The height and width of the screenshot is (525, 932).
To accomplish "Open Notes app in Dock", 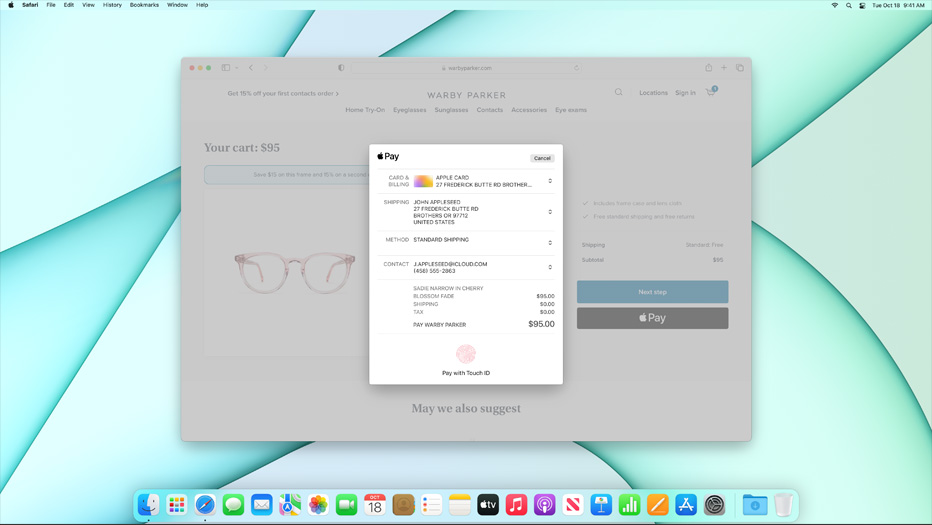I will [459, 505].
